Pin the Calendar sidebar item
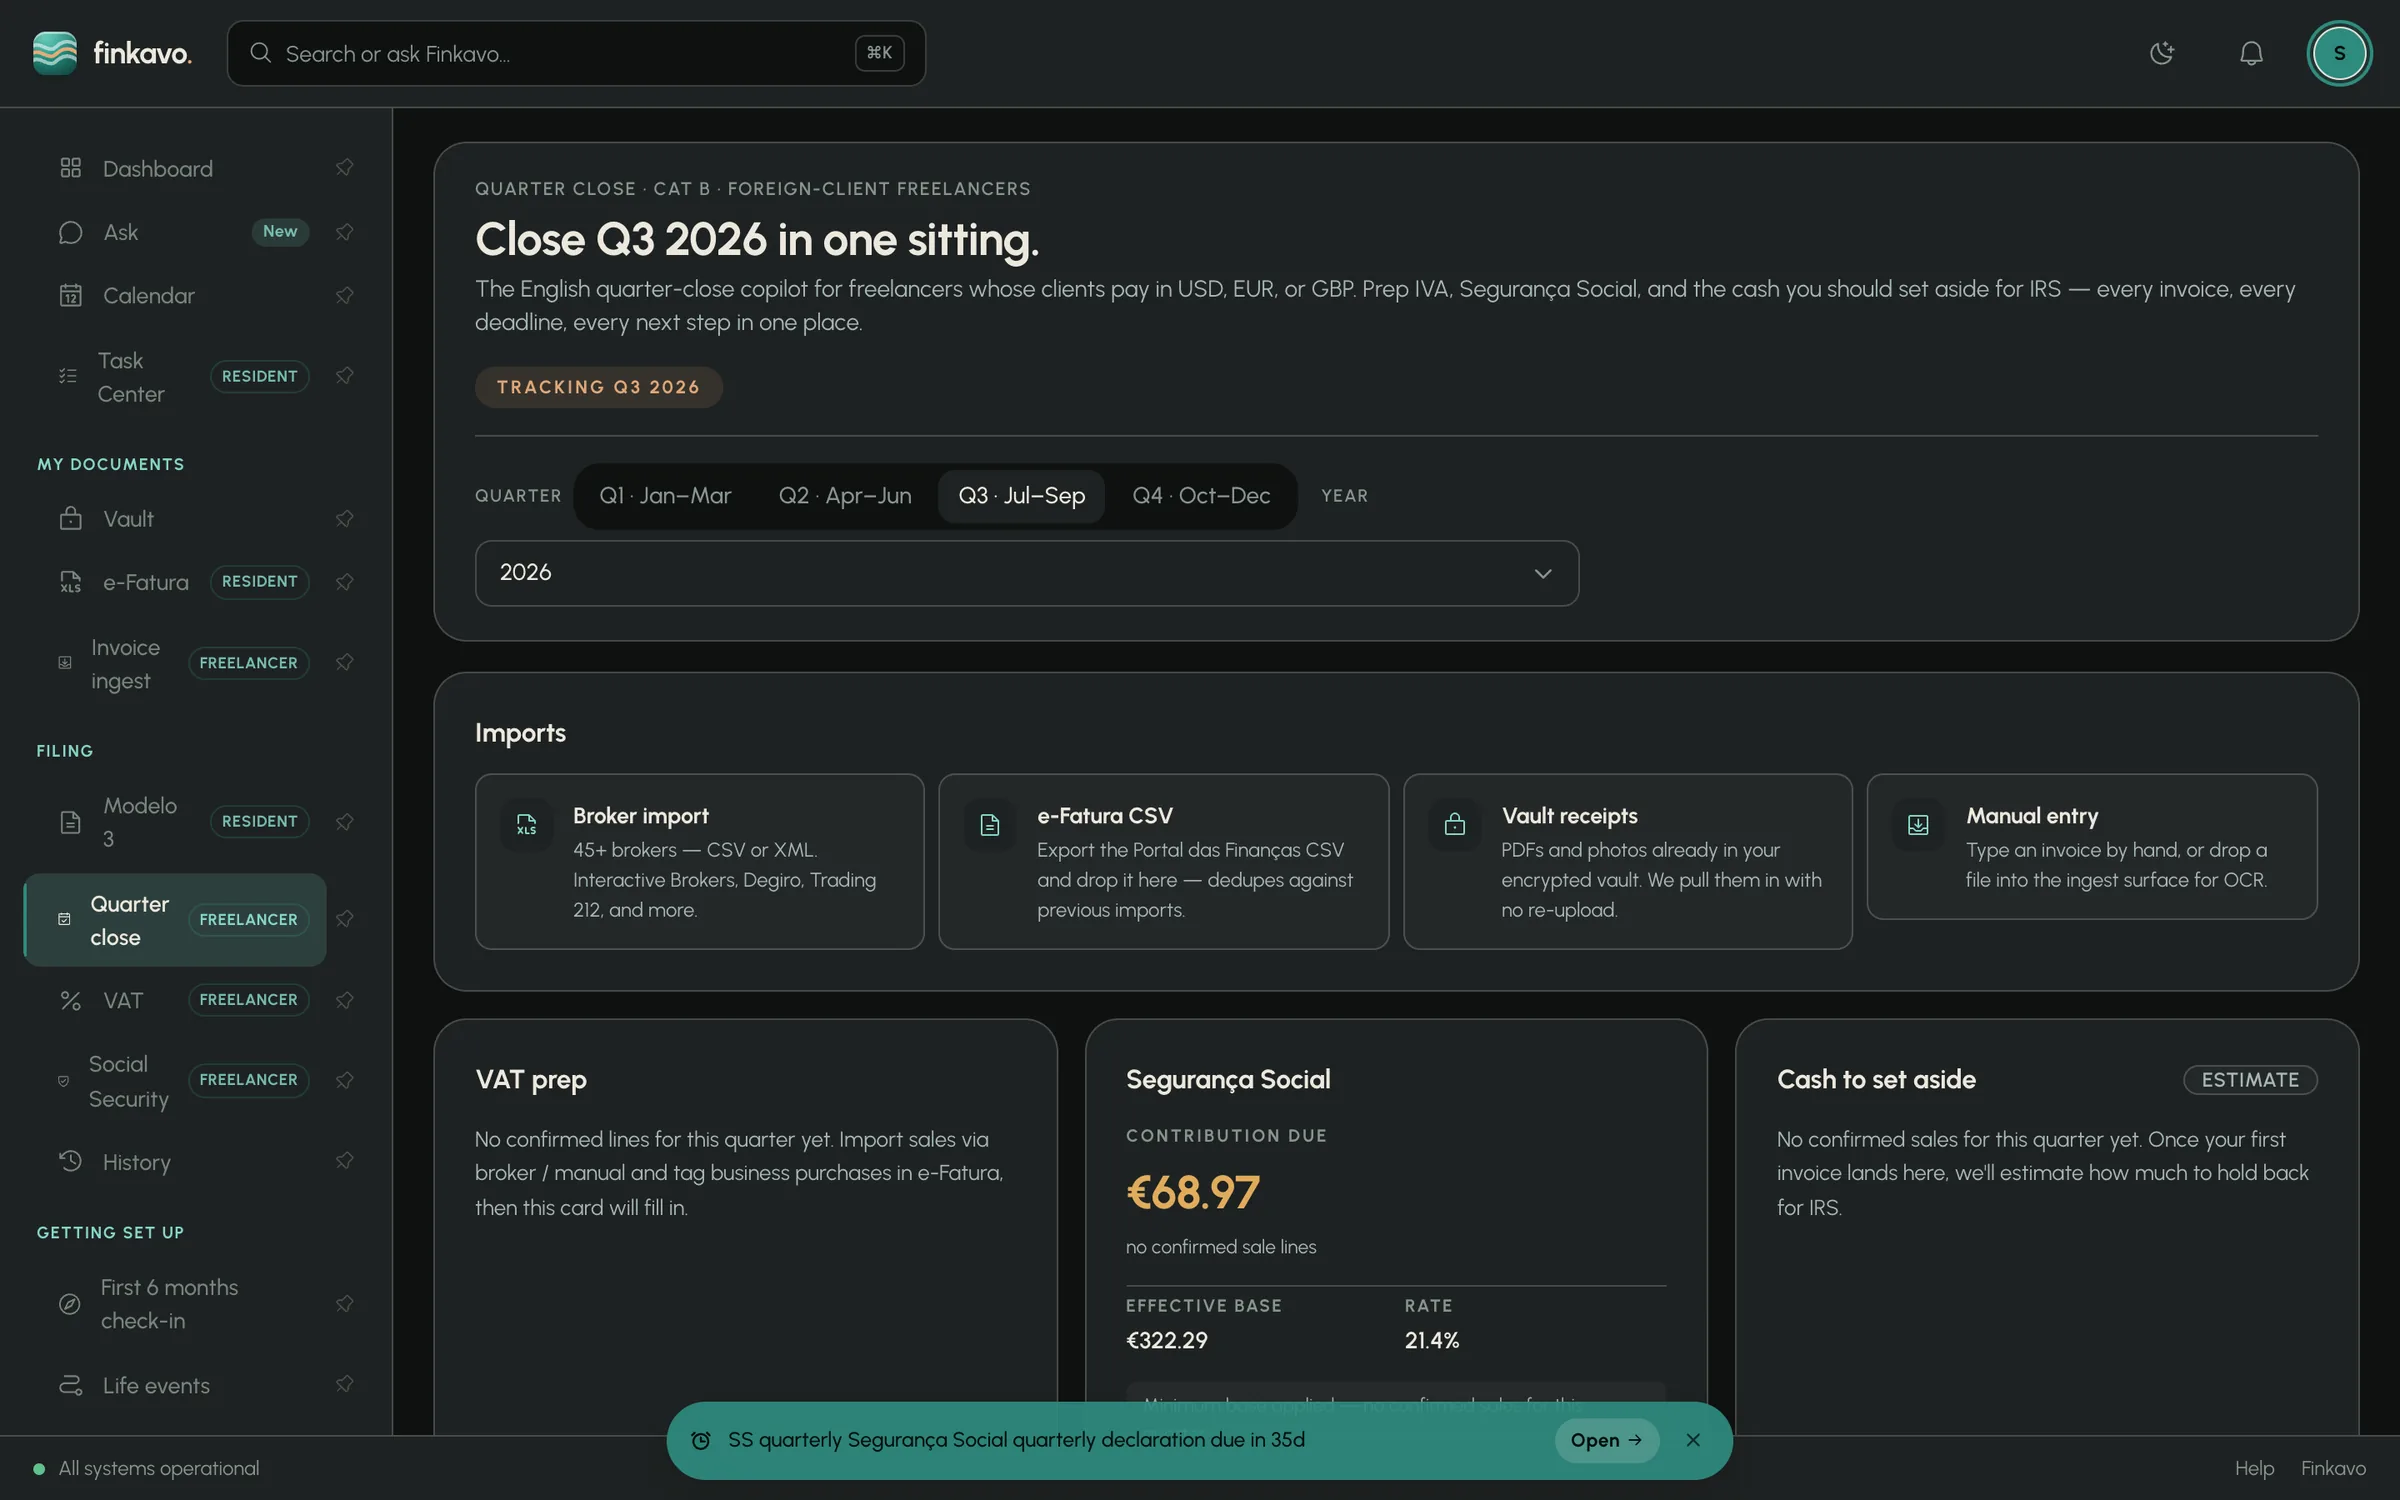Viewport: 2400px width, 1500px height. pos(344,295)
